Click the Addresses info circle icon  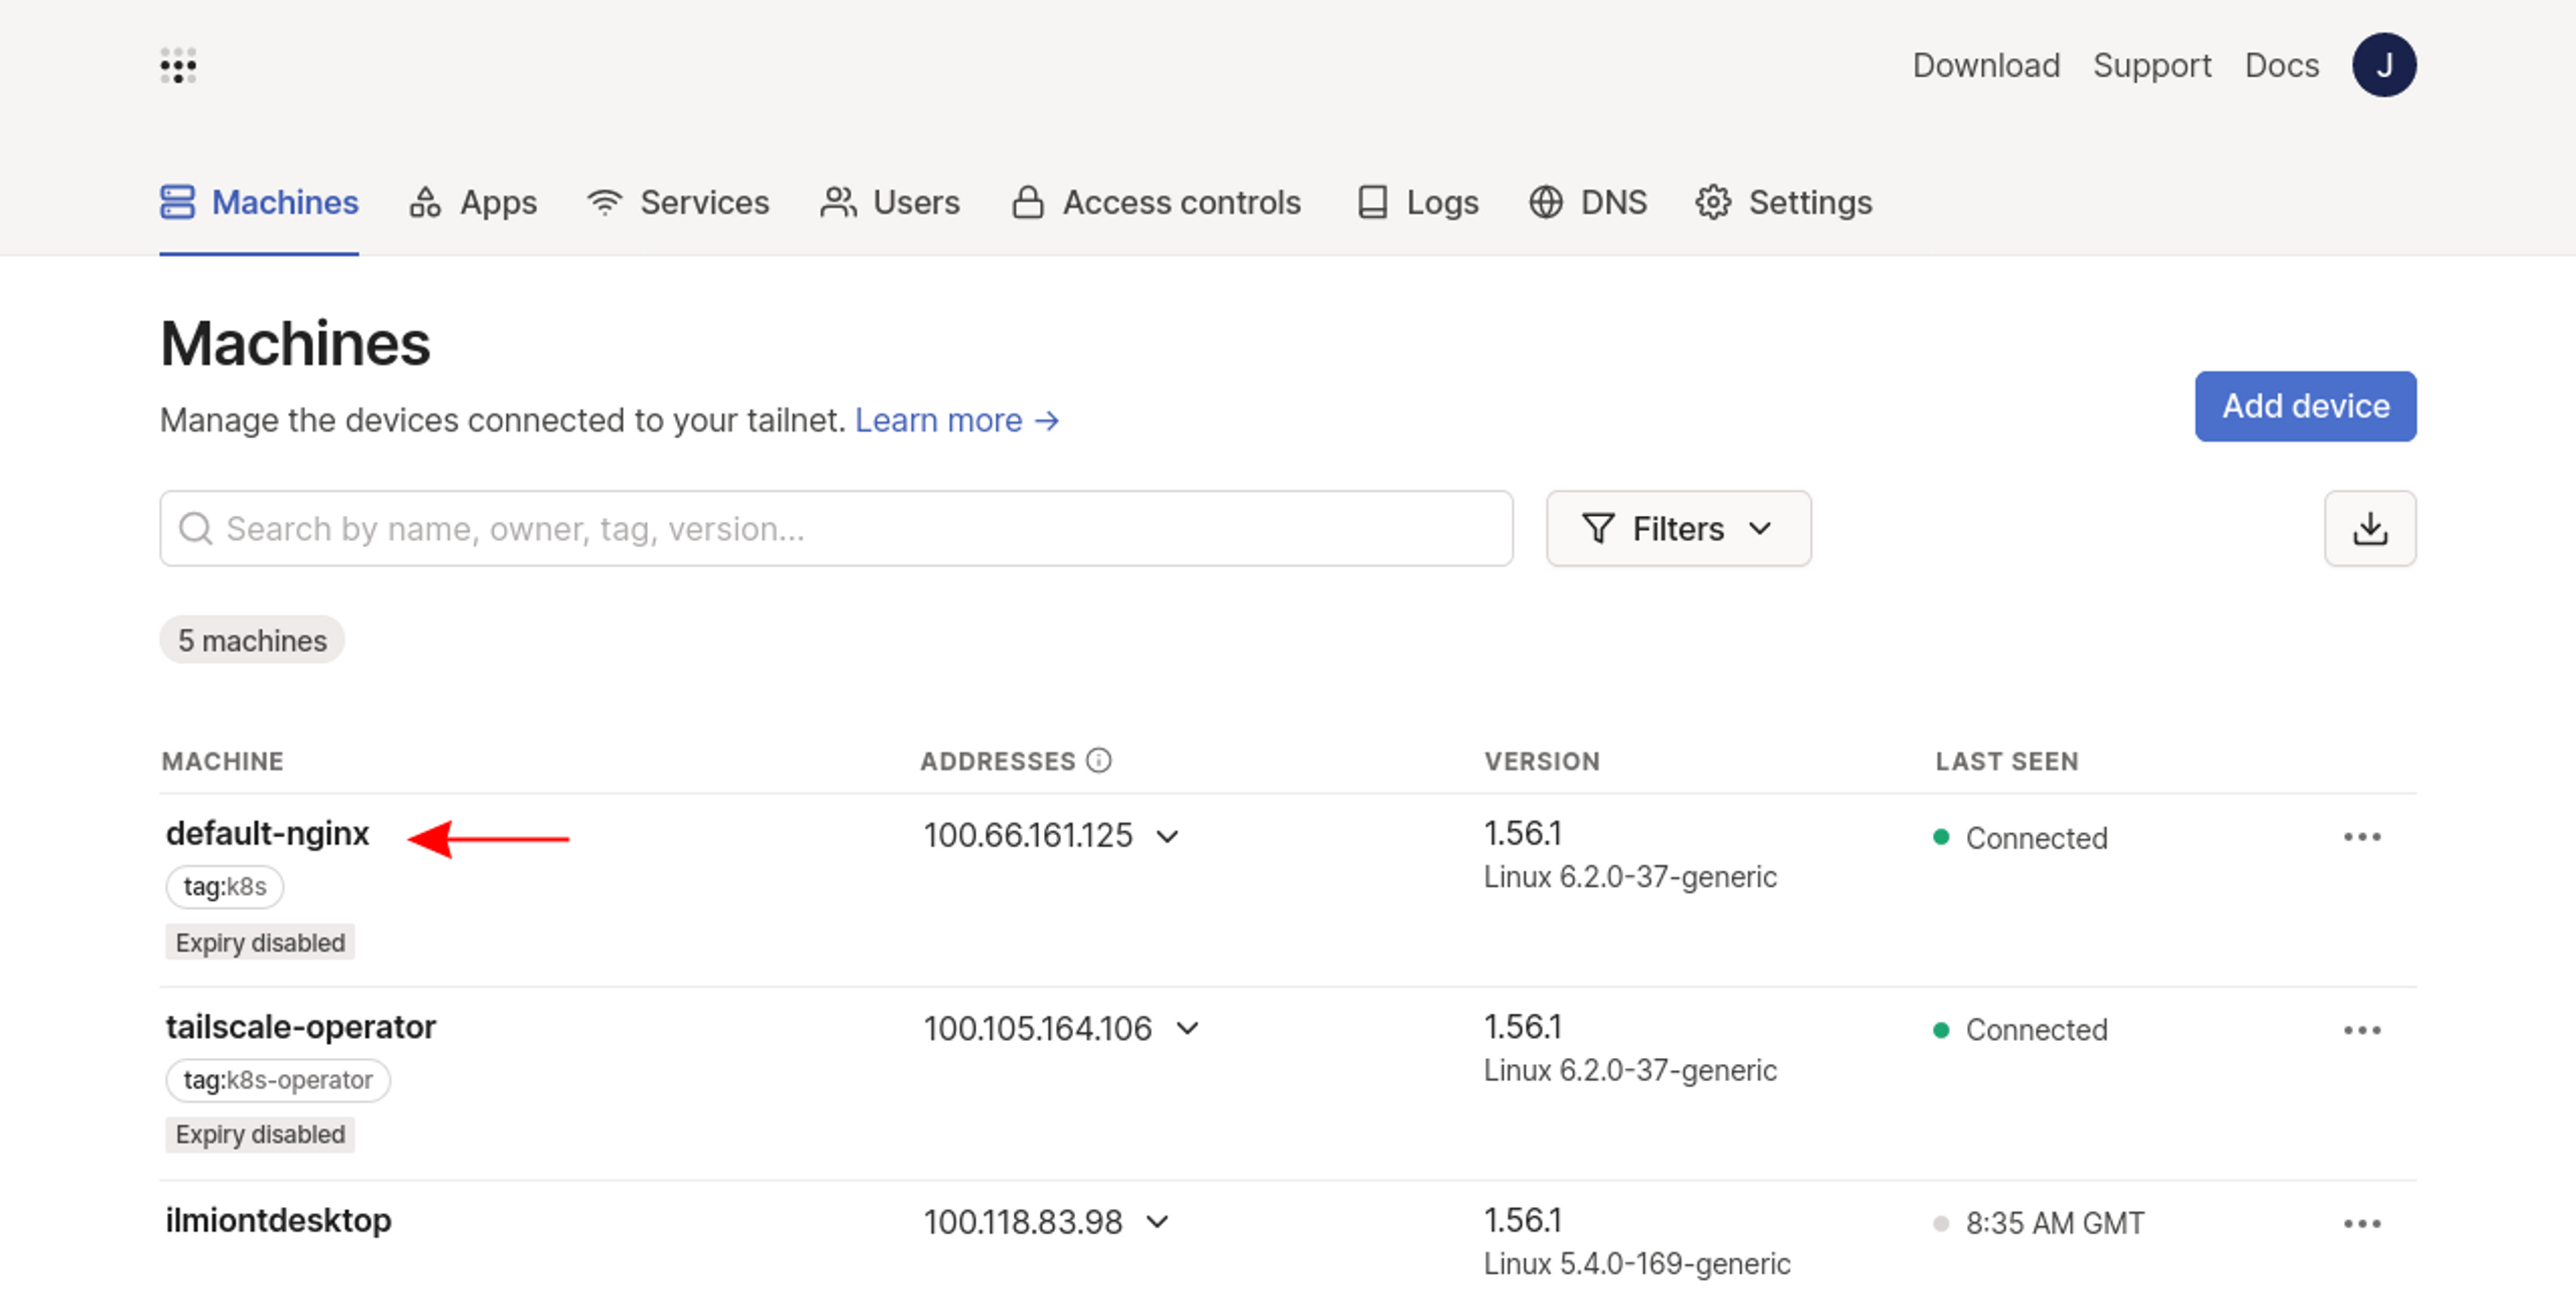1098,761
